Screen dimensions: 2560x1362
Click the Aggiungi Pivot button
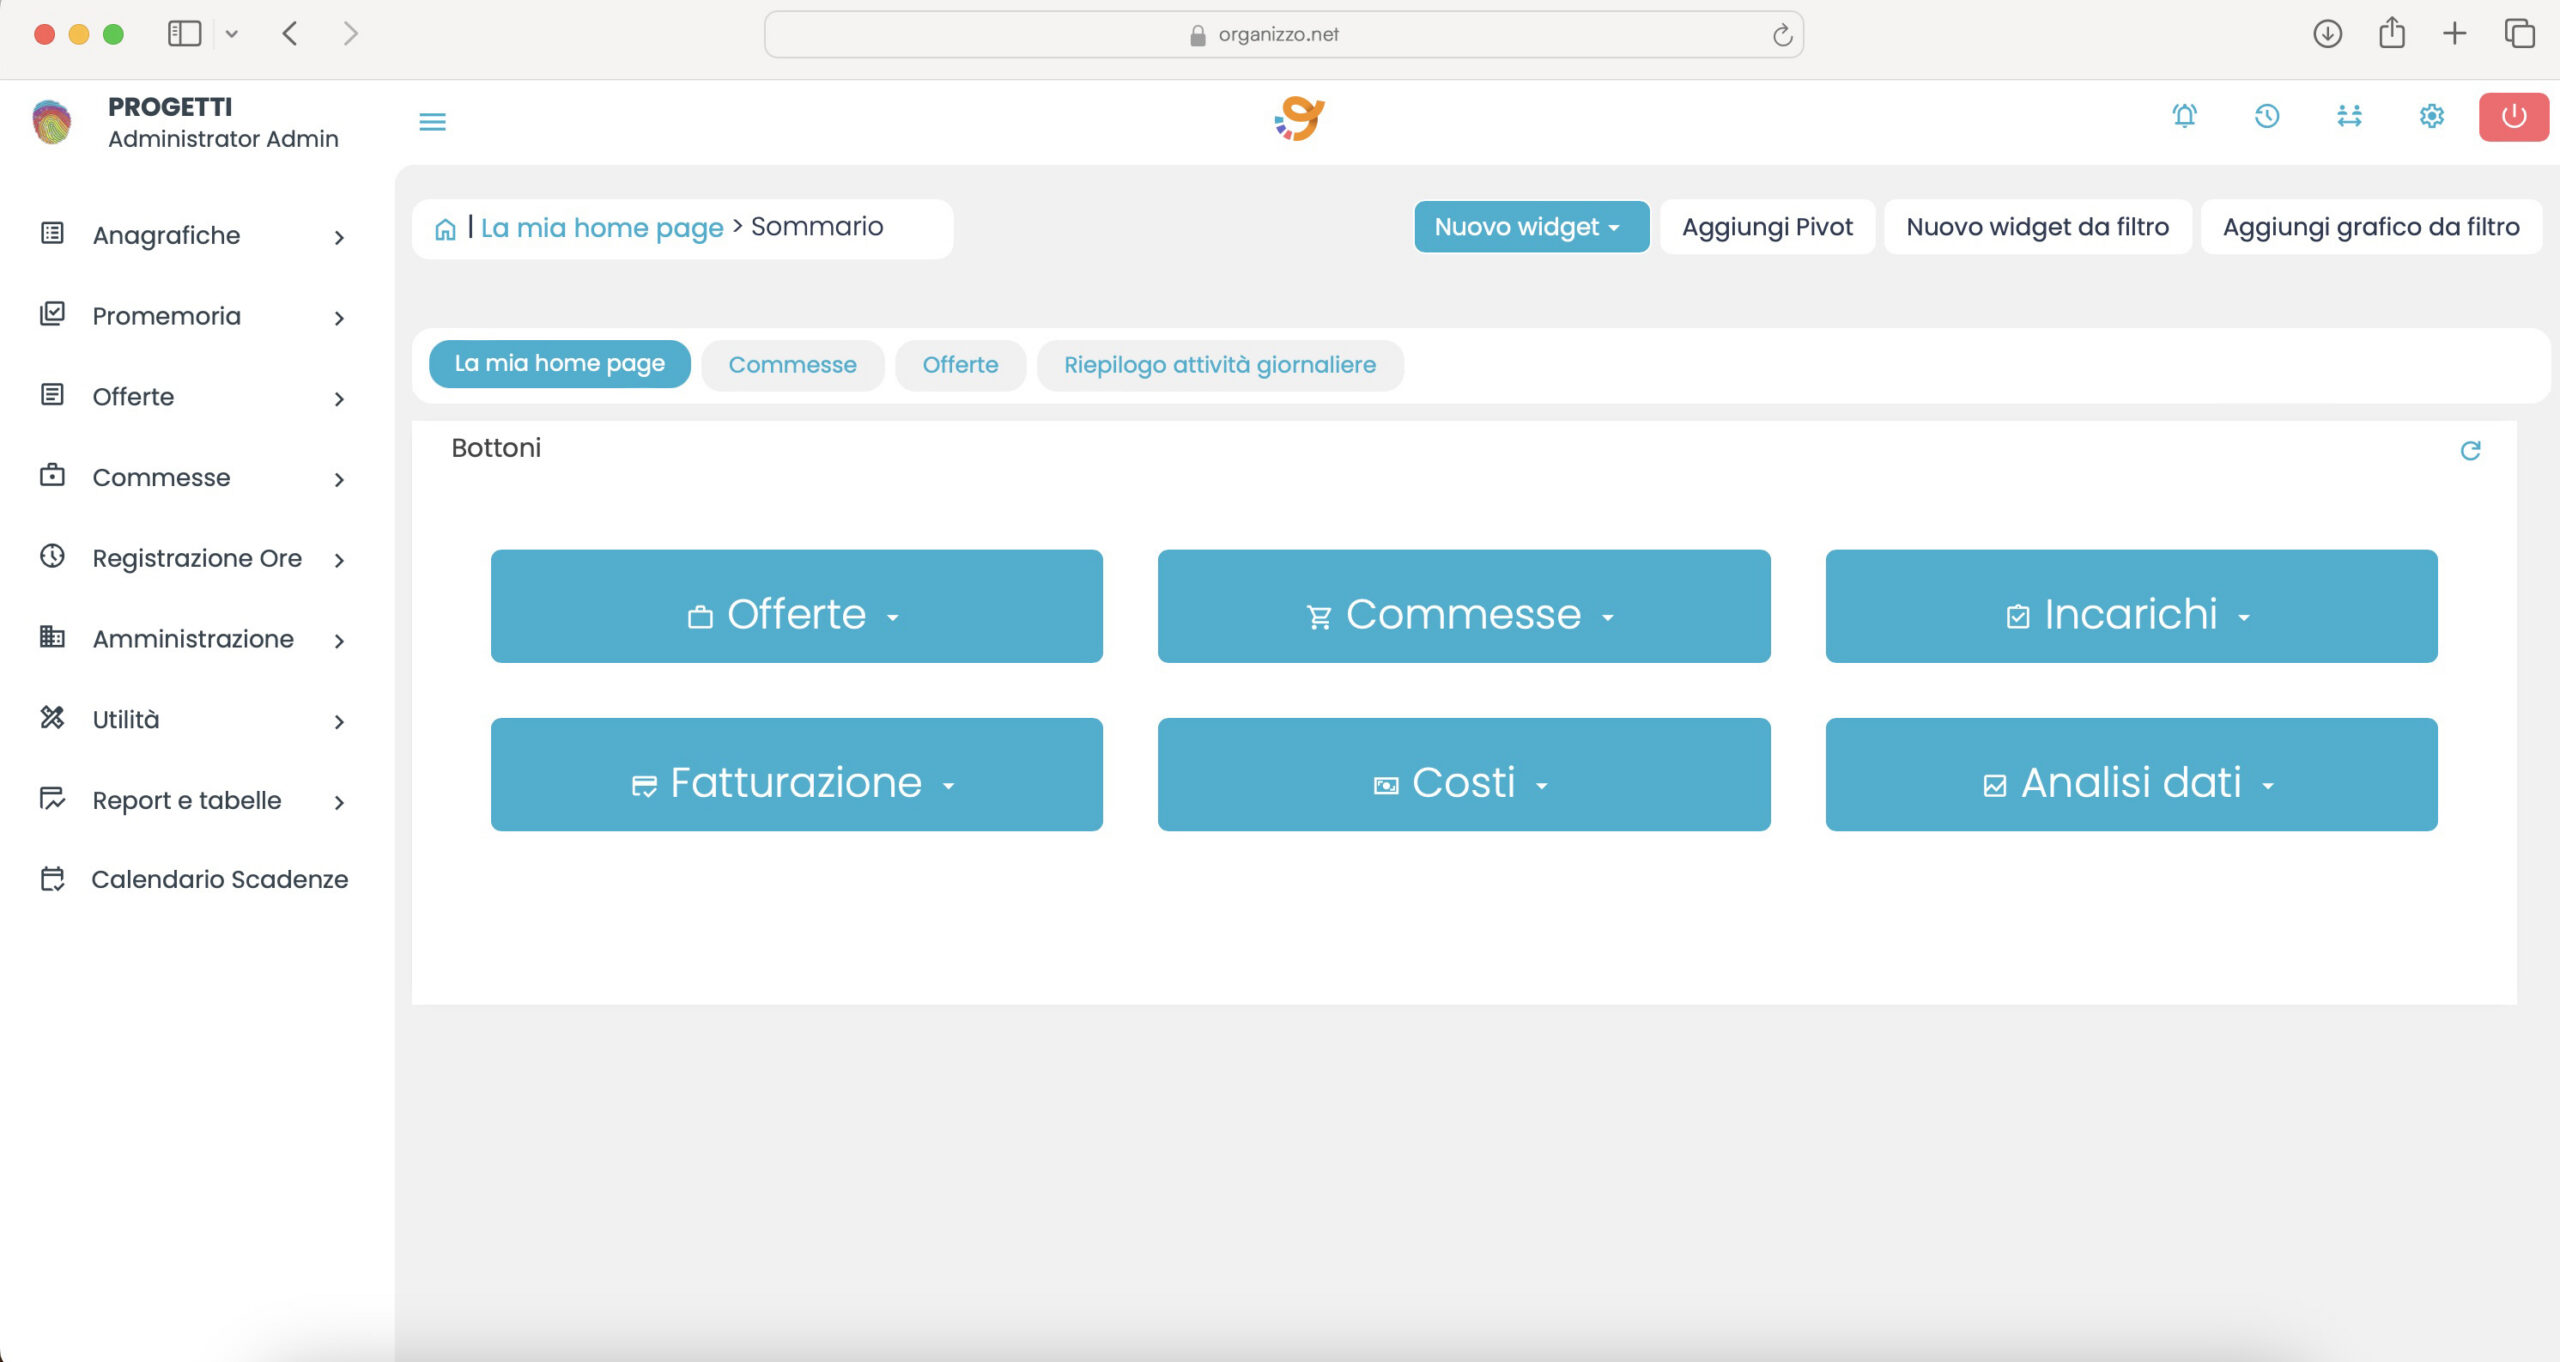[1767, 227]
